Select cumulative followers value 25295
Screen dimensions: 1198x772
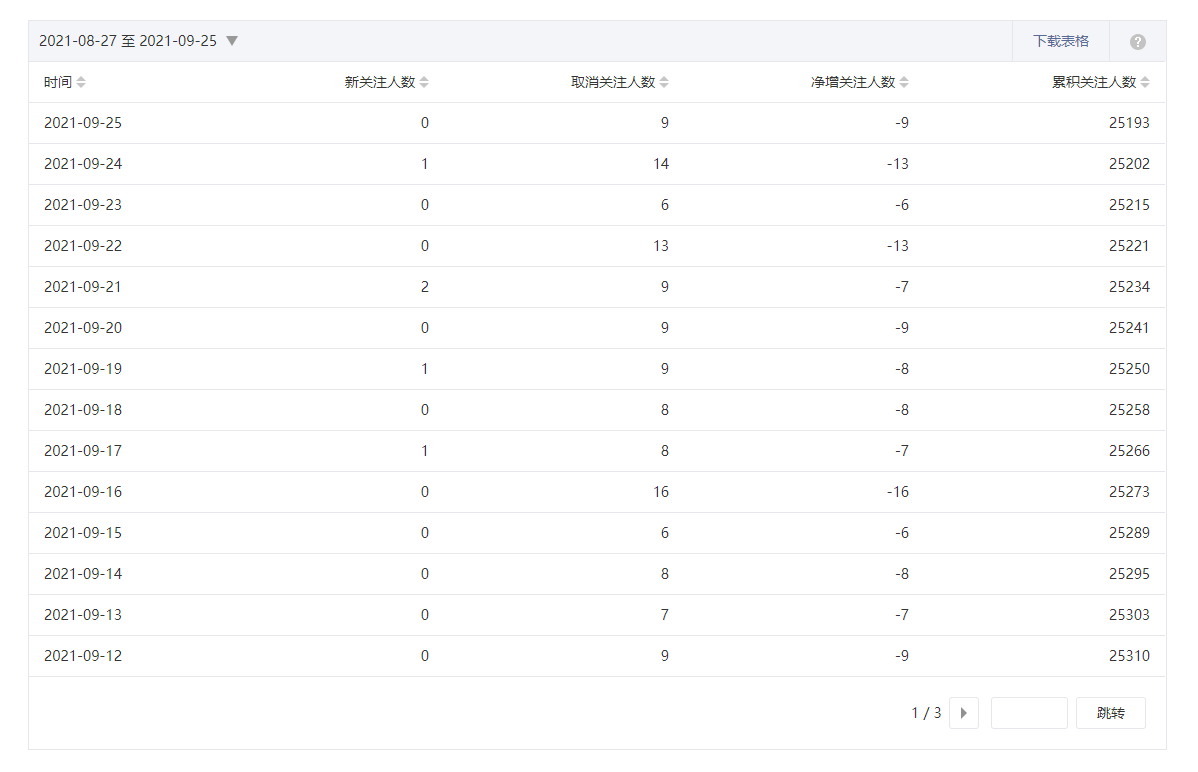point(1129,574)
